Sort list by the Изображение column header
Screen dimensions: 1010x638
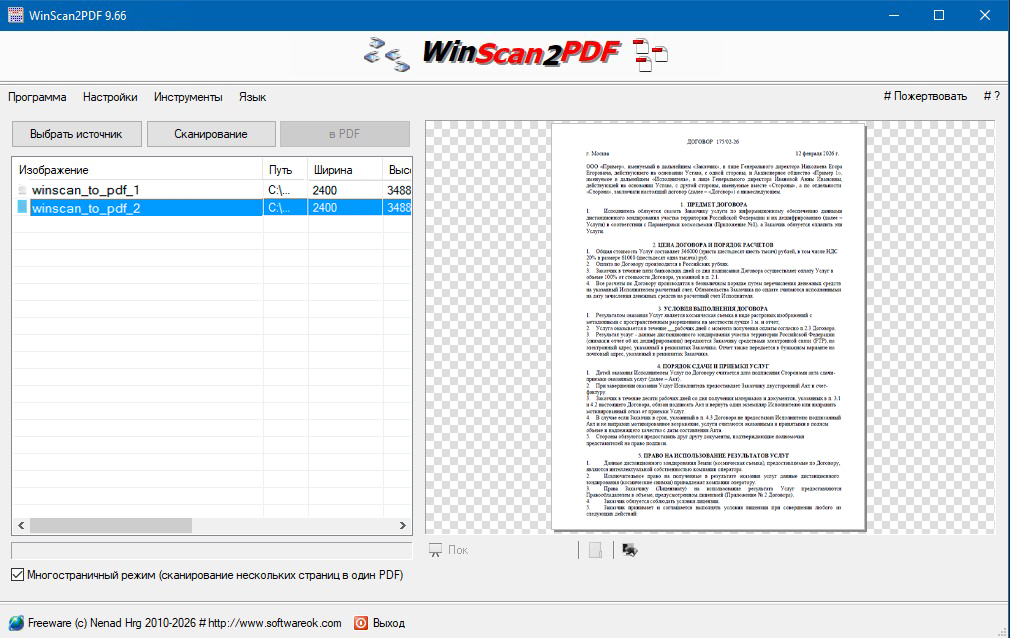click(x=137, y=170)
